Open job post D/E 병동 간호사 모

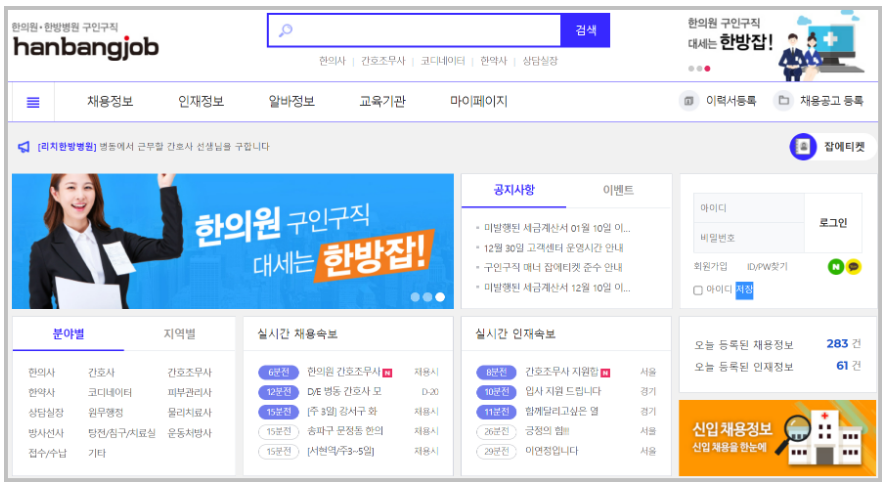(344, 391)
